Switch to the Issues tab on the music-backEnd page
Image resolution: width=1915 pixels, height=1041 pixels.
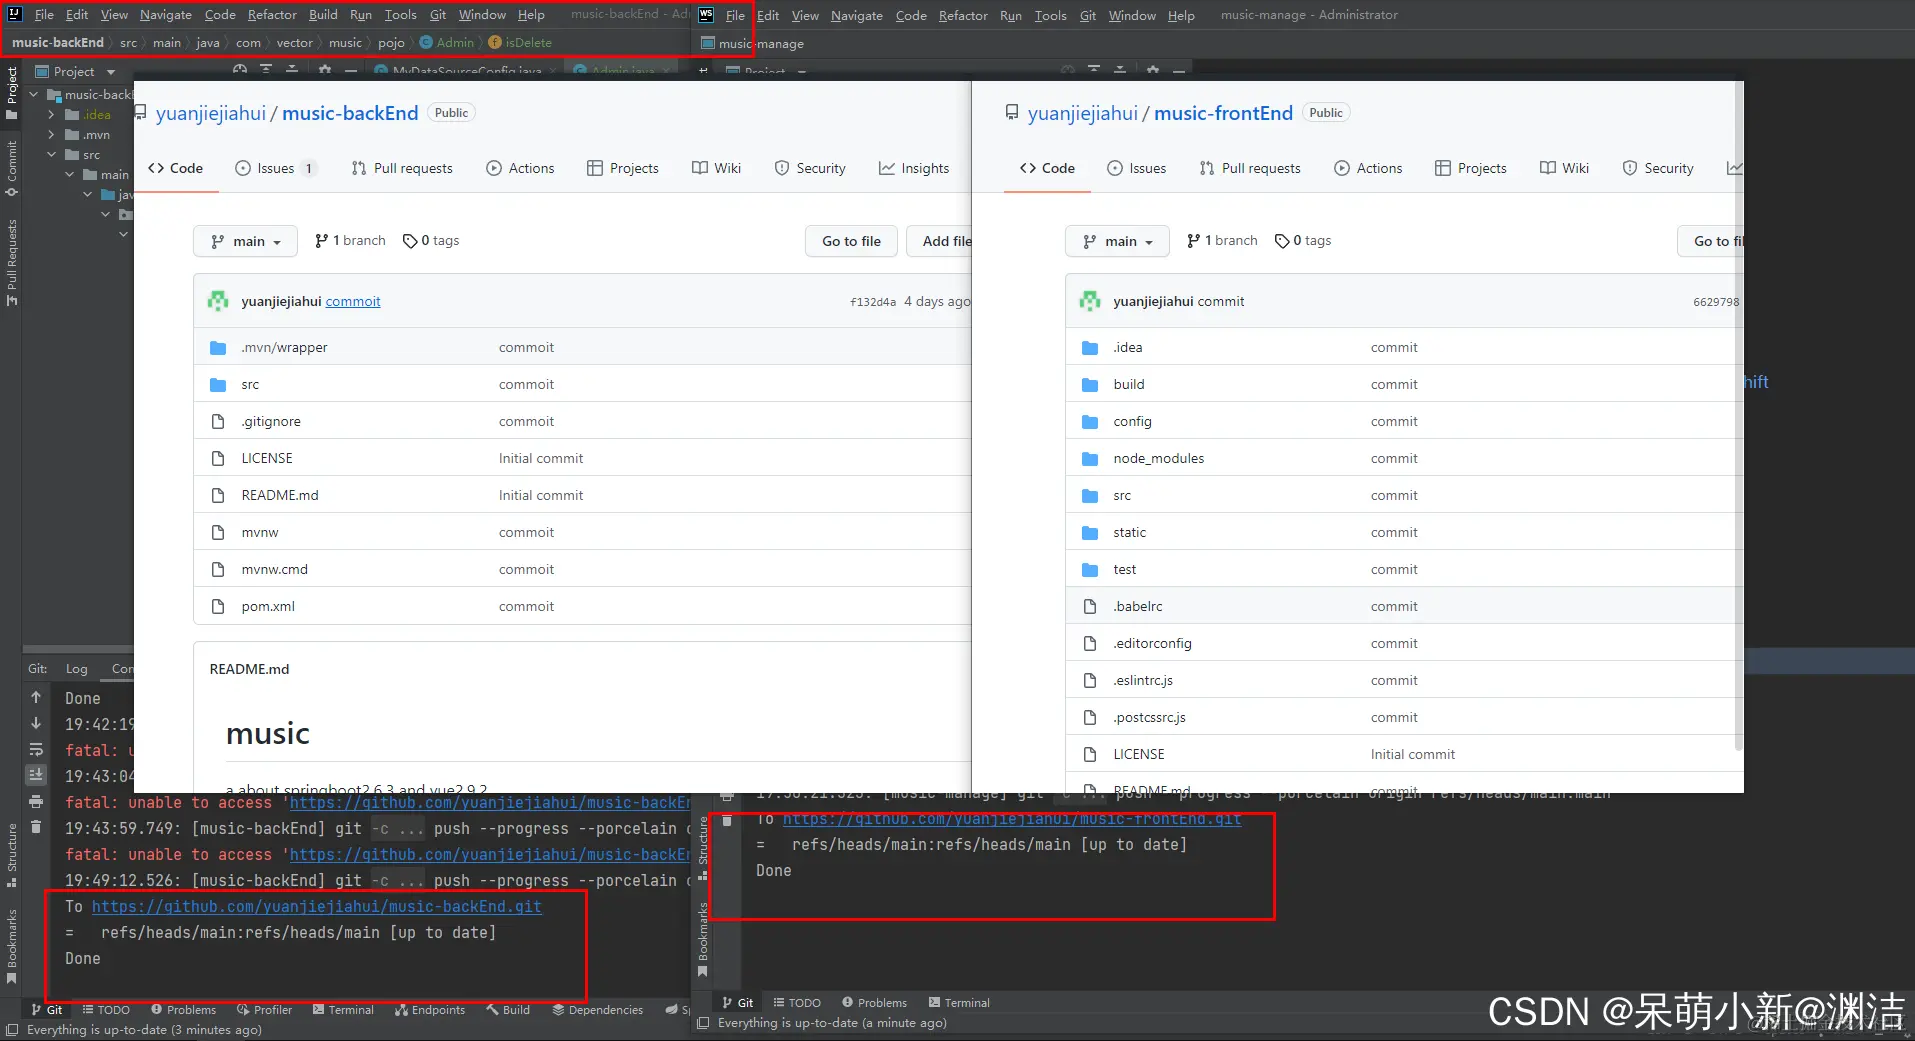tap(276, 168)
